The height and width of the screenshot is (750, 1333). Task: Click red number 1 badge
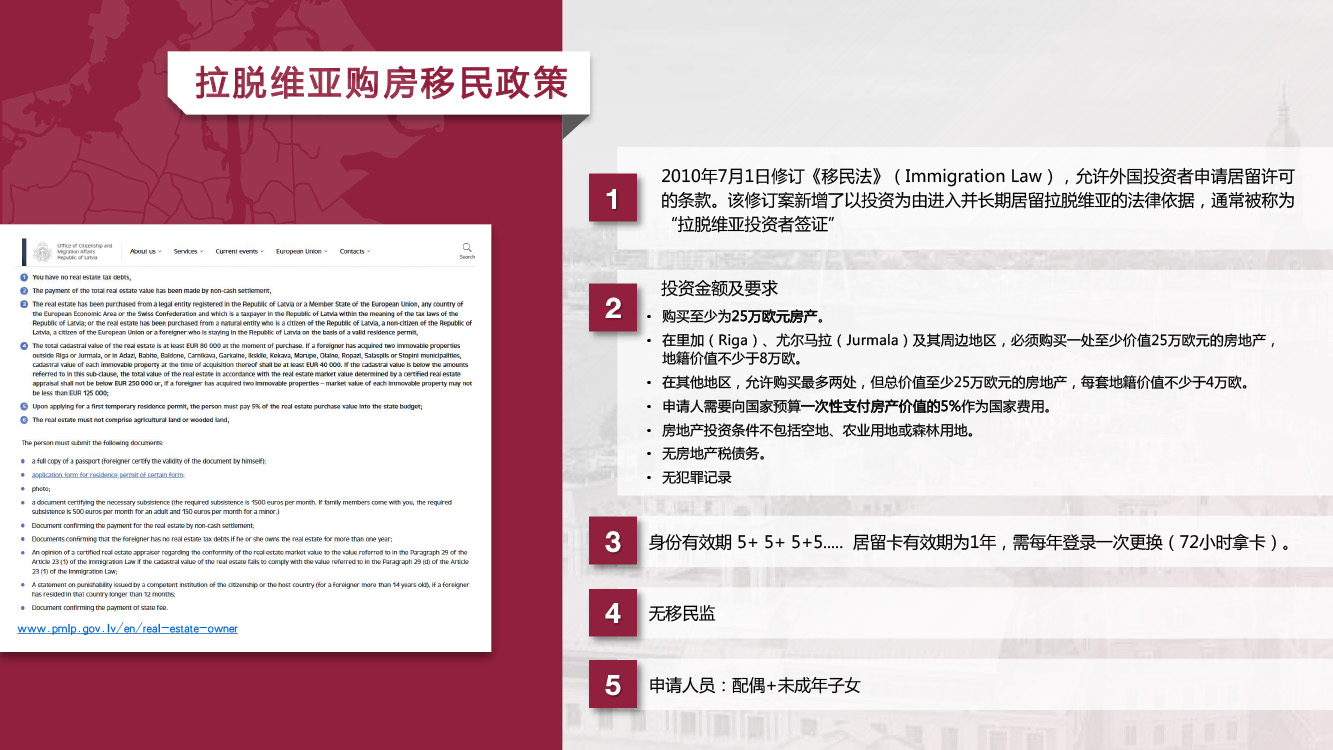tap(613, 200)
